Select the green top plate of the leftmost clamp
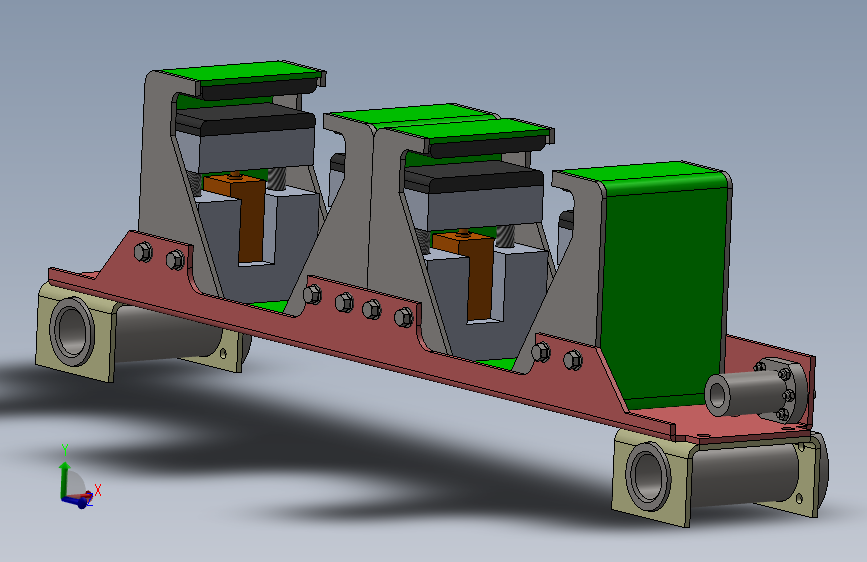 tap(243, 71)
